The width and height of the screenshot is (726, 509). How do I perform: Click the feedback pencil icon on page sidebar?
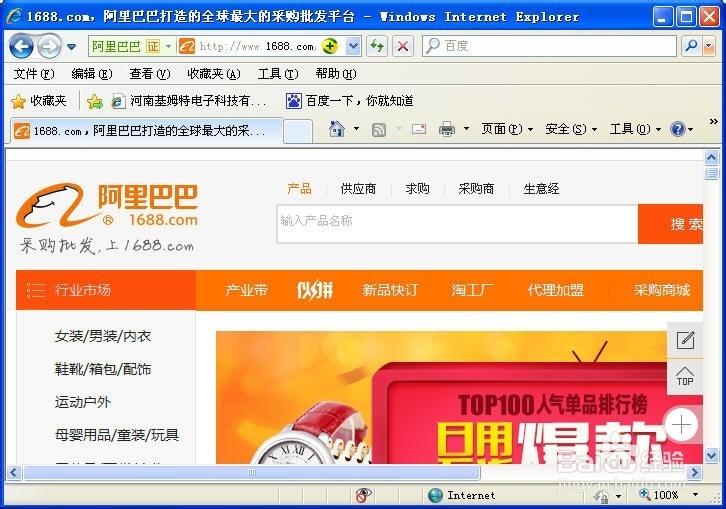point(685,340)
